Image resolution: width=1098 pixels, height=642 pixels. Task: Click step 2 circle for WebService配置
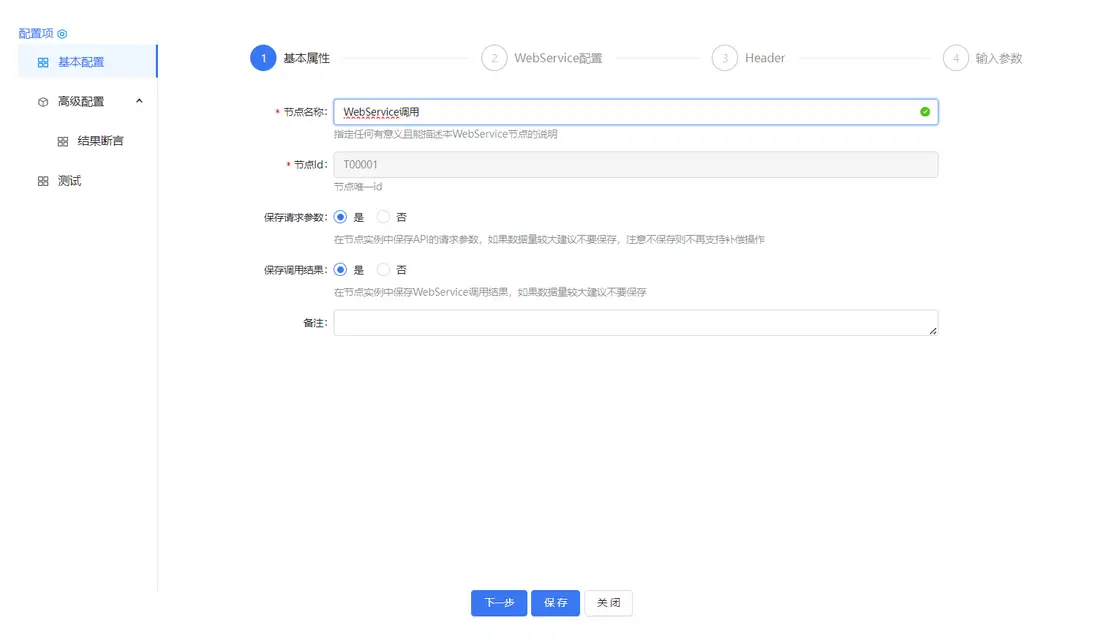pyautogui.click(x=494, y=58)
